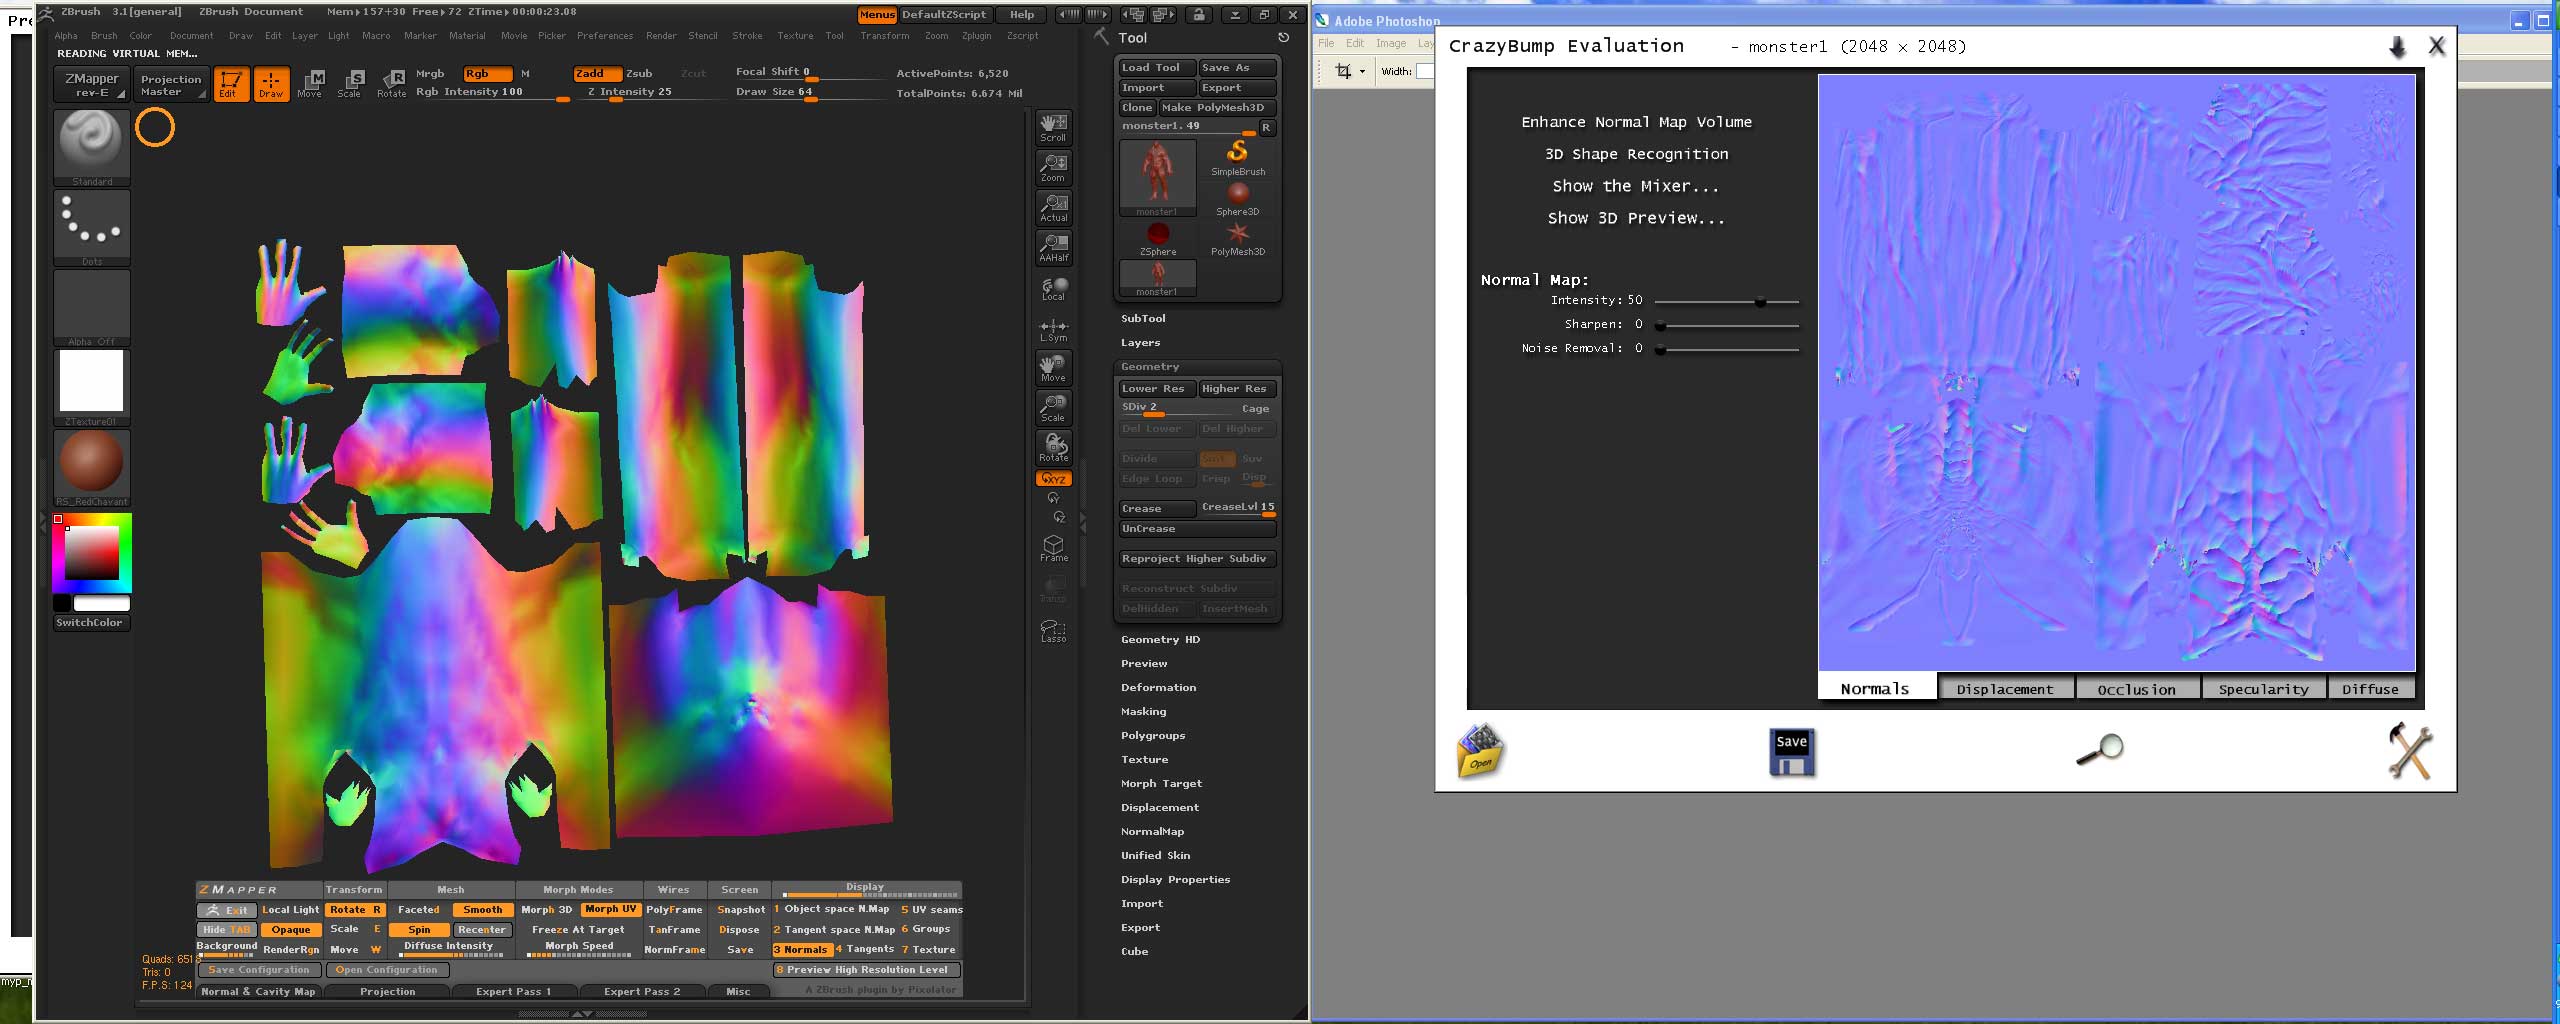Click the CrazyBump Save disk icon
This screenshot has width=2560, height=1024.
point(1791,753)
